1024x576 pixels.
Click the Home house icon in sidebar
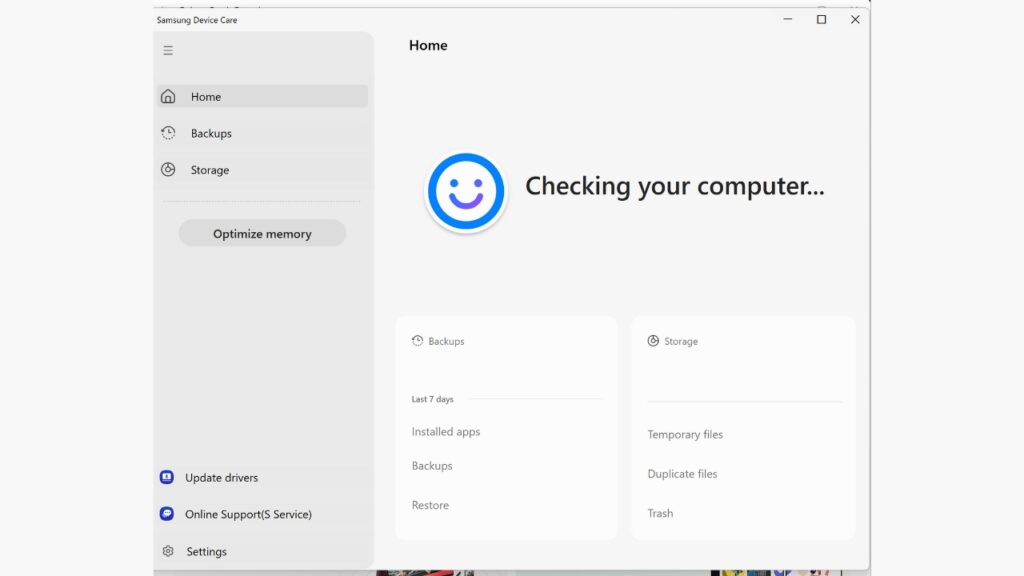tap(168, 97)
